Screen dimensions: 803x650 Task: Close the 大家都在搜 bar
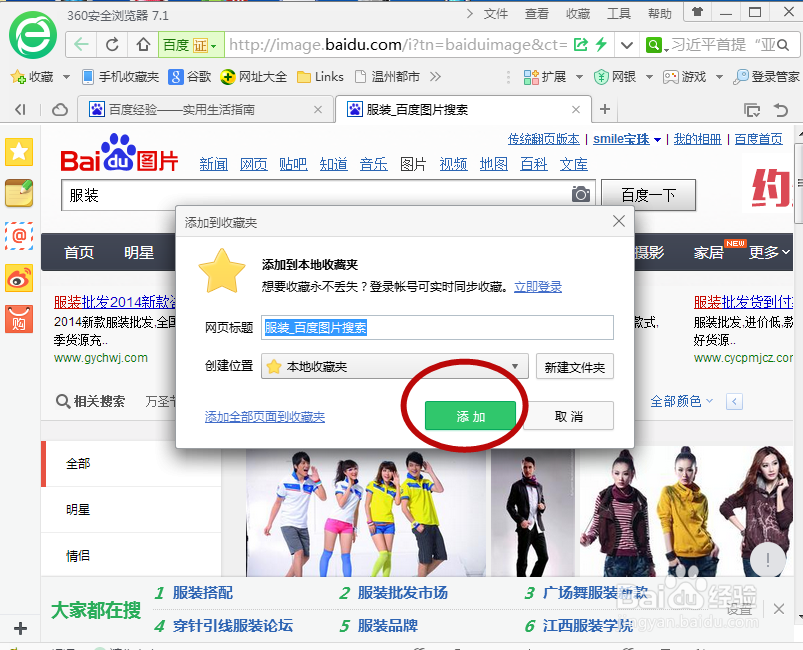click(x=779, y=609)
